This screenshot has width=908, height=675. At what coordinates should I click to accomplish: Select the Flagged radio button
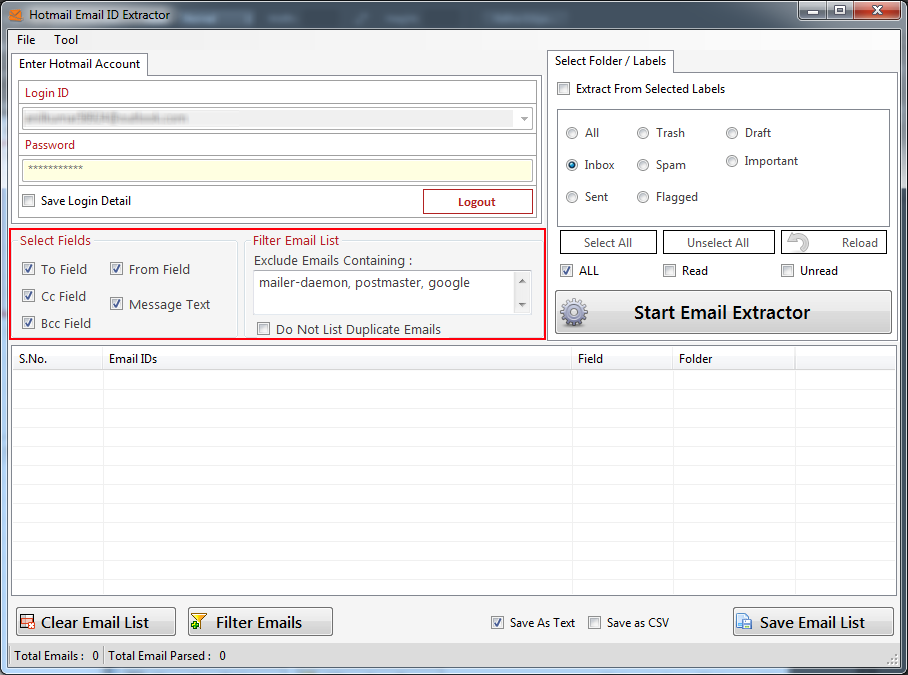(x=643, y=197)
